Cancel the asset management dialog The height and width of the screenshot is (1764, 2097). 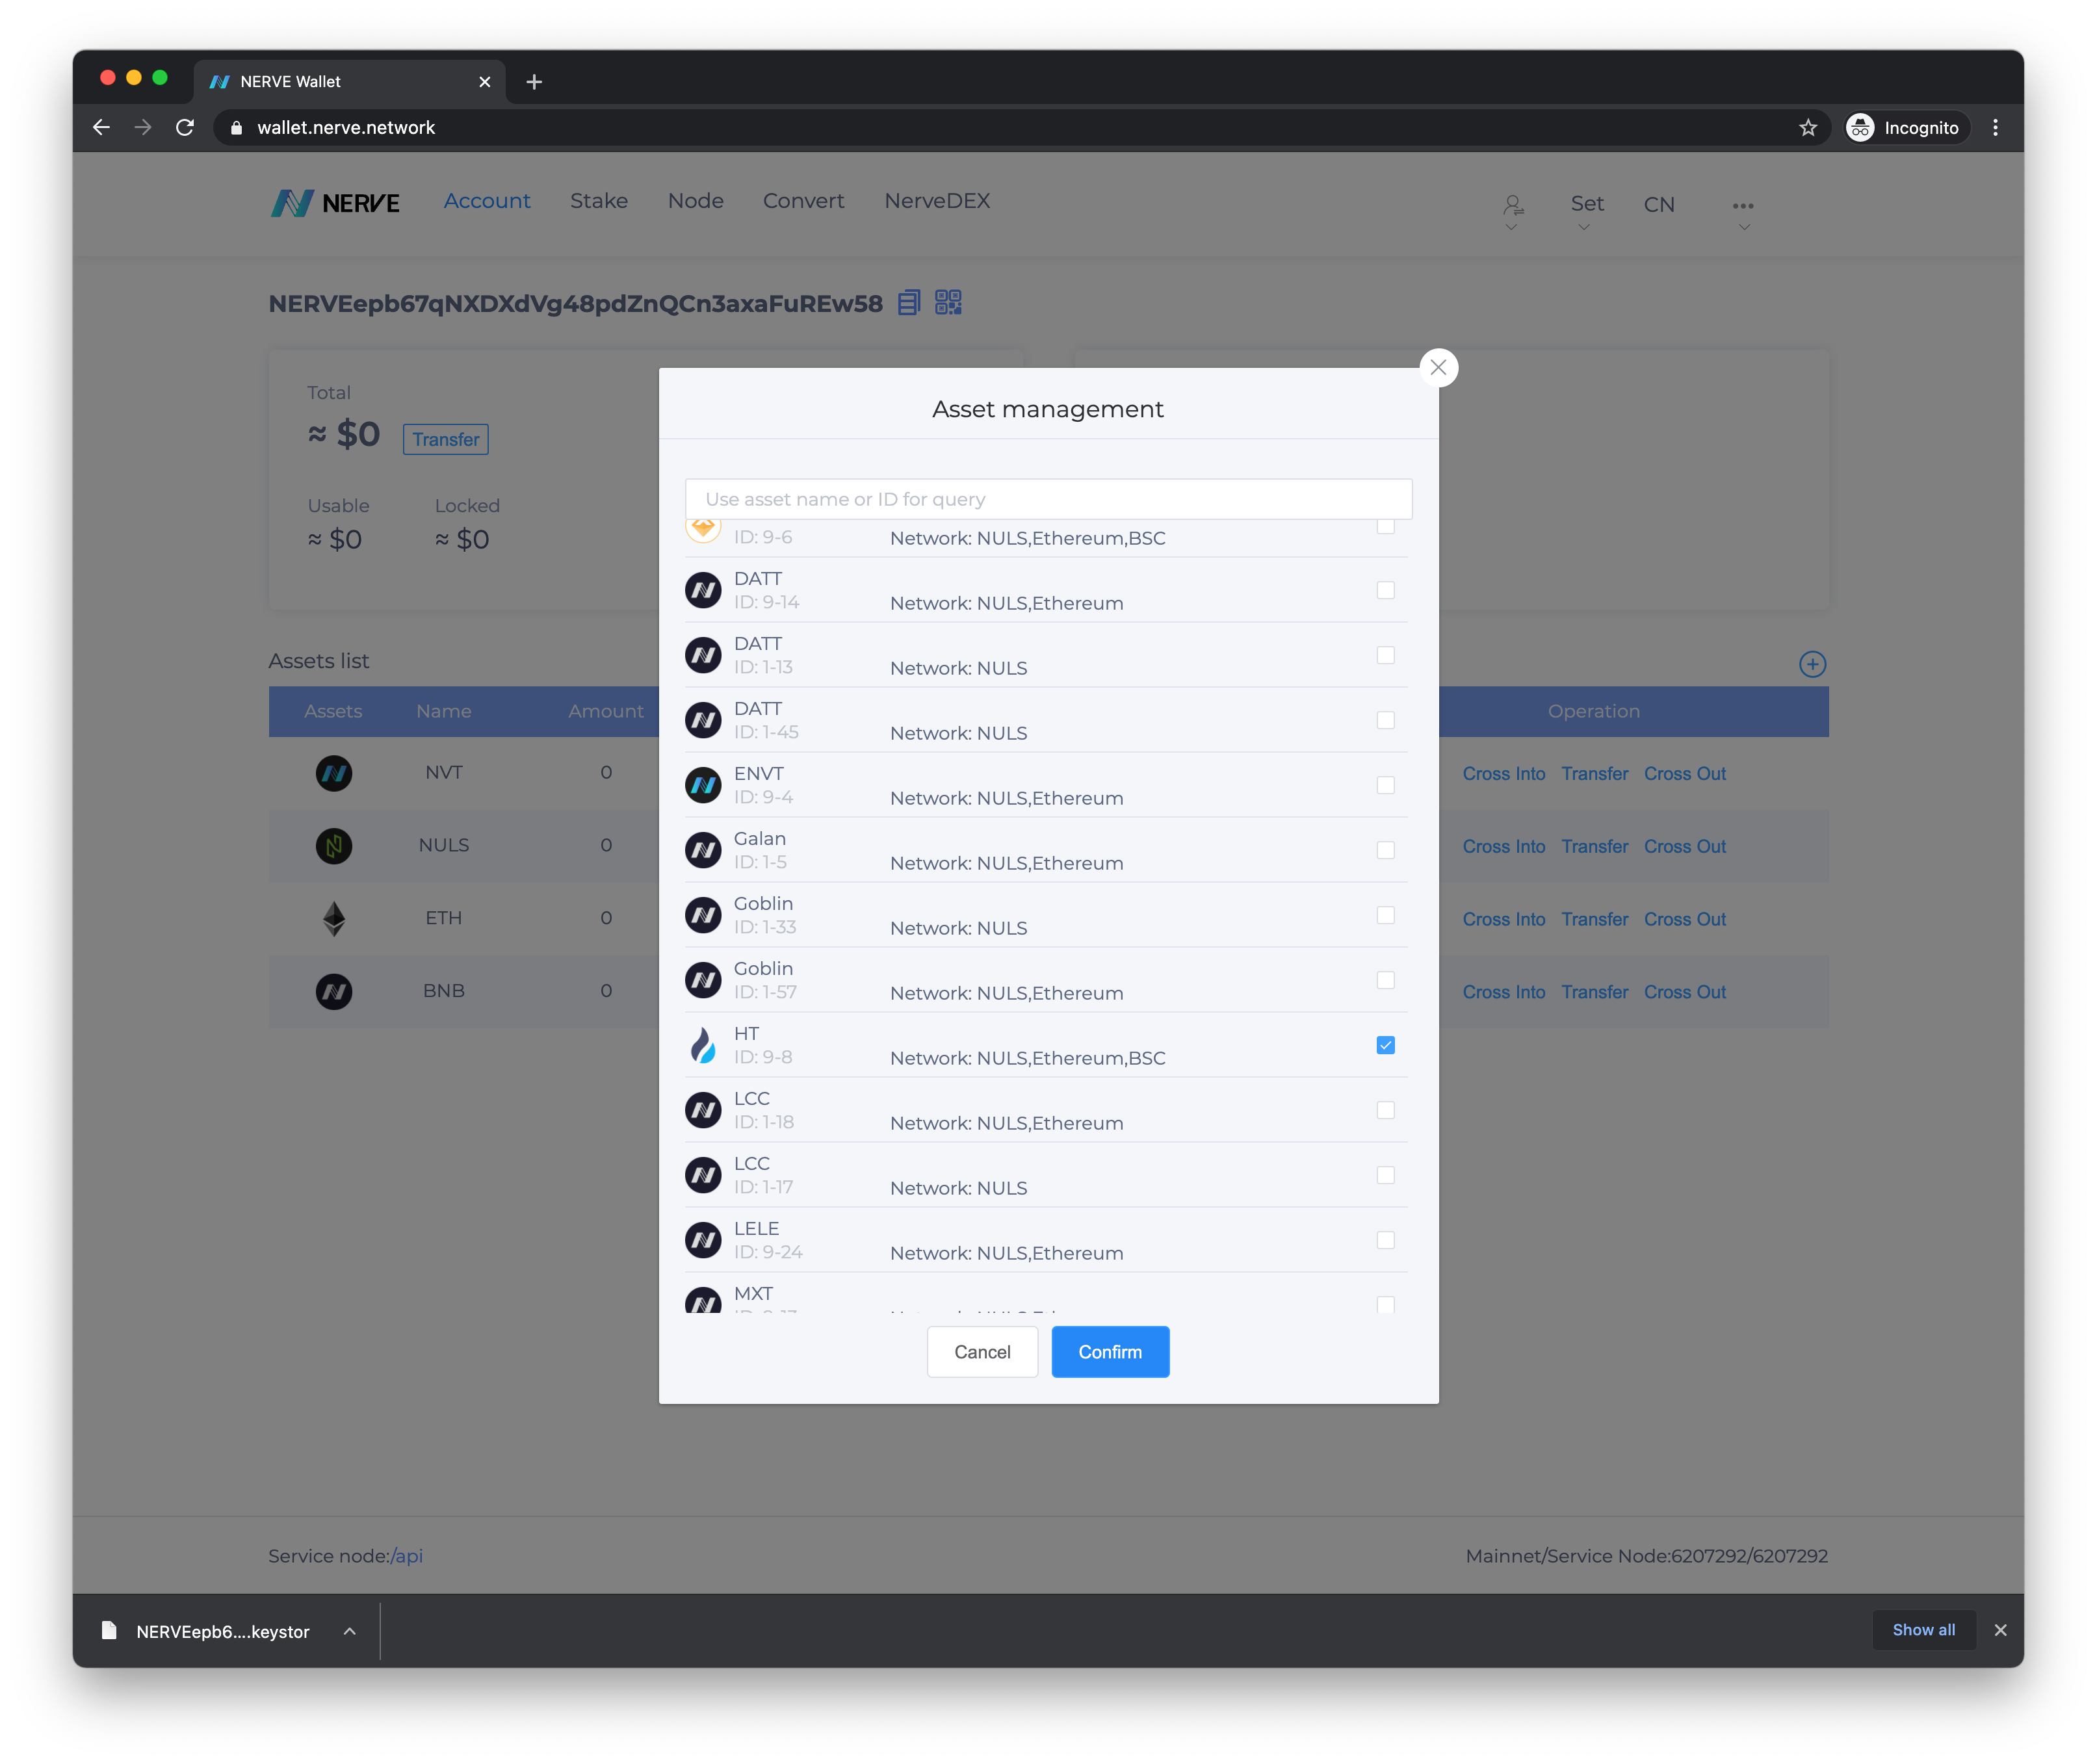click(982, 1352)
